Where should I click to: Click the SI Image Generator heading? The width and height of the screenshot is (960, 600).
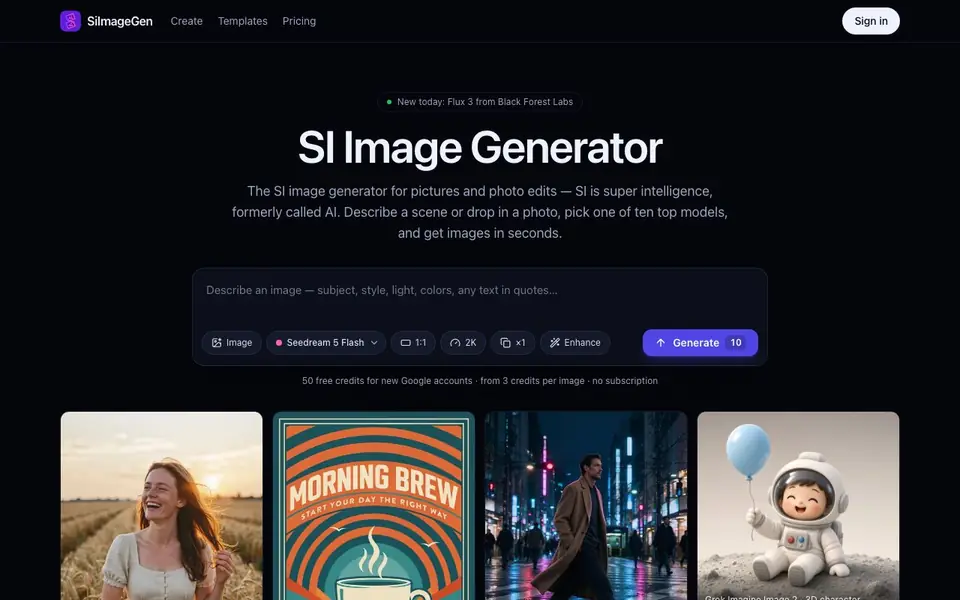point(479,148)
